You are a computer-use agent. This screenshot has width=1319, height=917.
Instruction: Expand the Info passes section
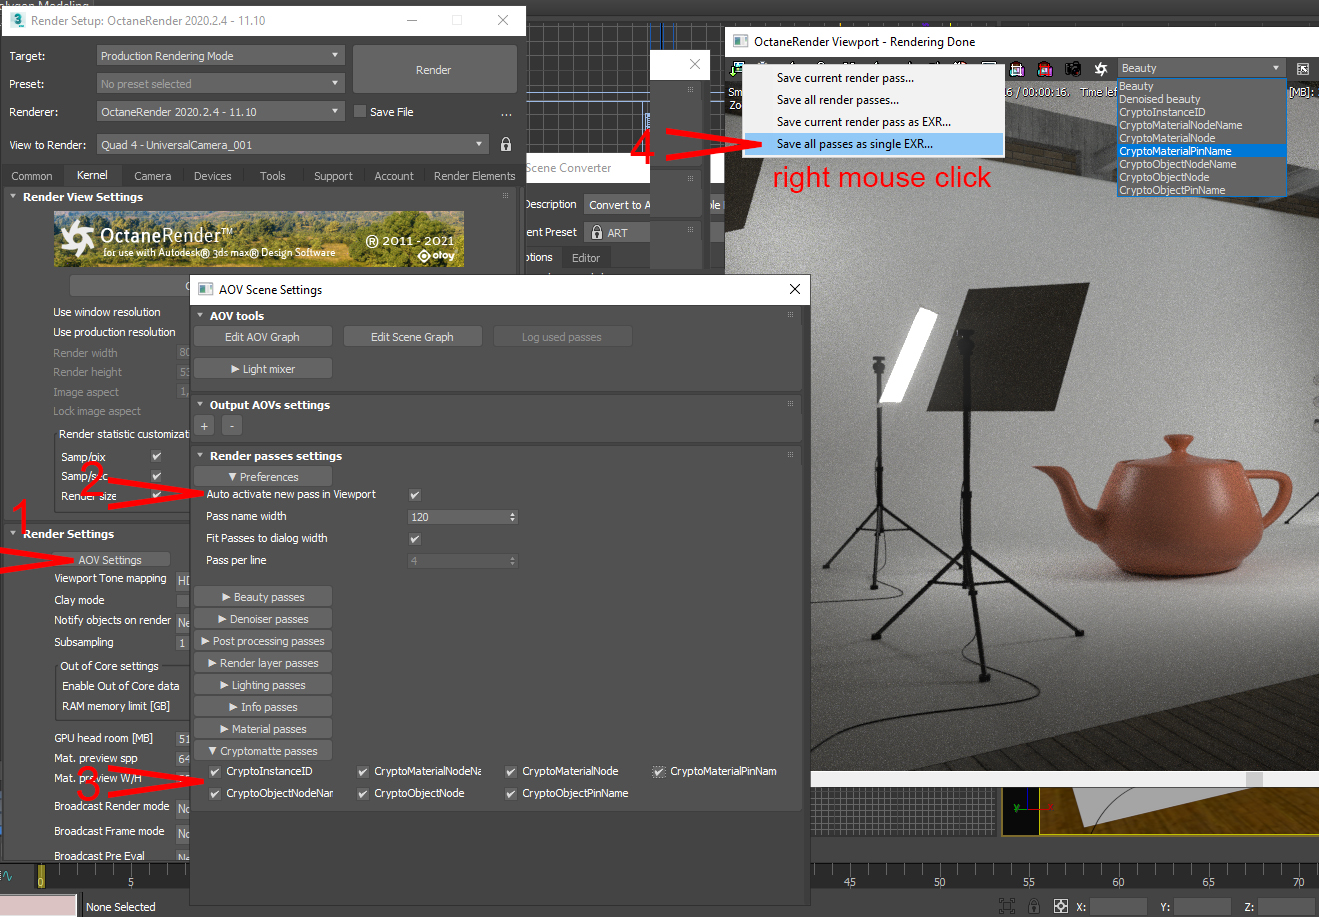tap(263, 707)
